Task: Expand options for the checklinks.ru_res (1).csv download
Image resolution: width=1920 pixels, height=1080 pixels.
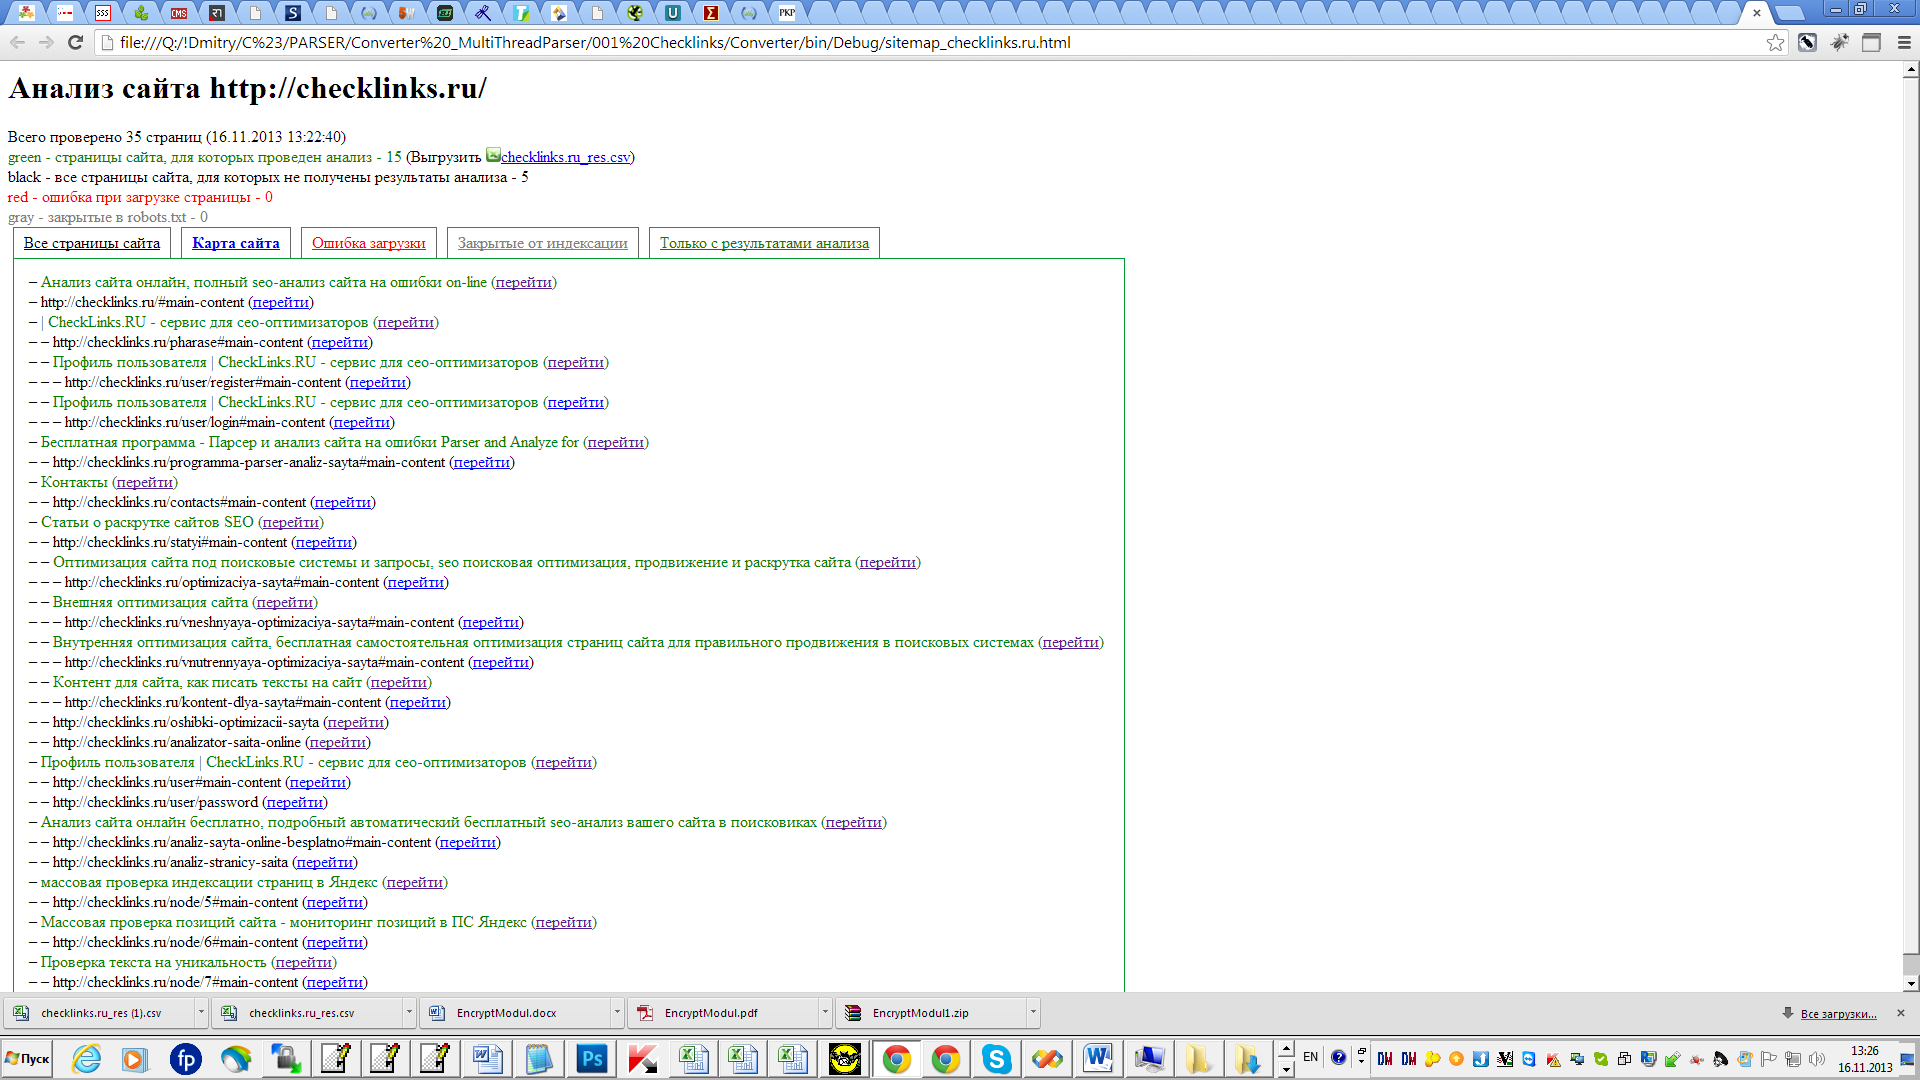Action: point(201,1012)
